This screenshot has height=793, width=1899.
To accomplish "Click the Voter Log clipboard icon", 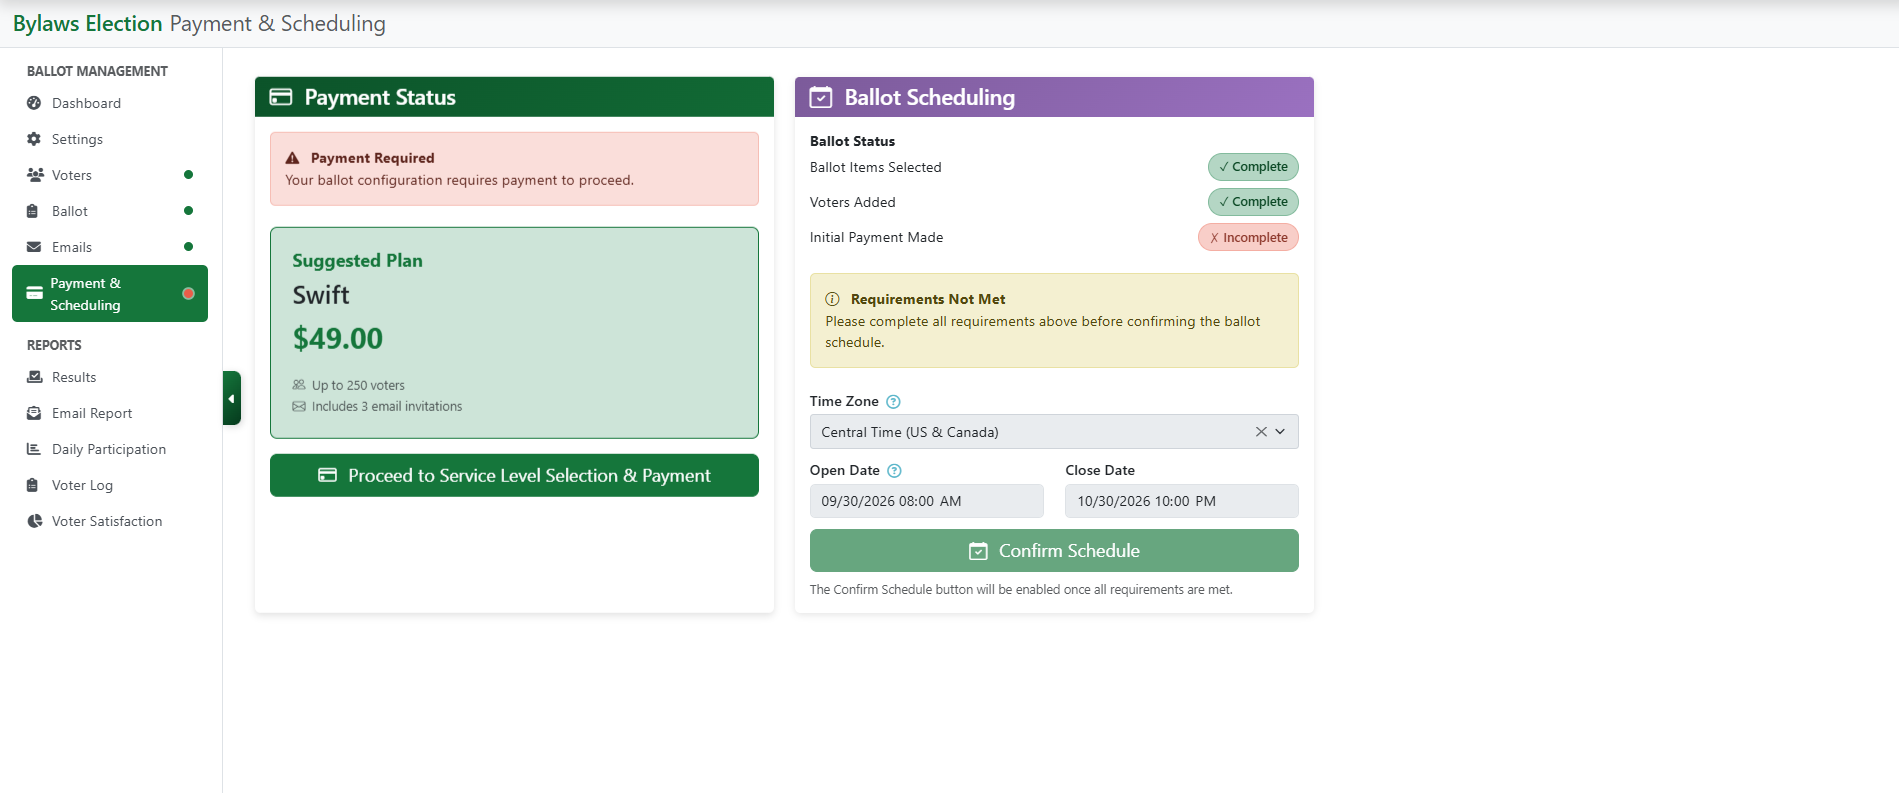I will [x=33, y=485].
